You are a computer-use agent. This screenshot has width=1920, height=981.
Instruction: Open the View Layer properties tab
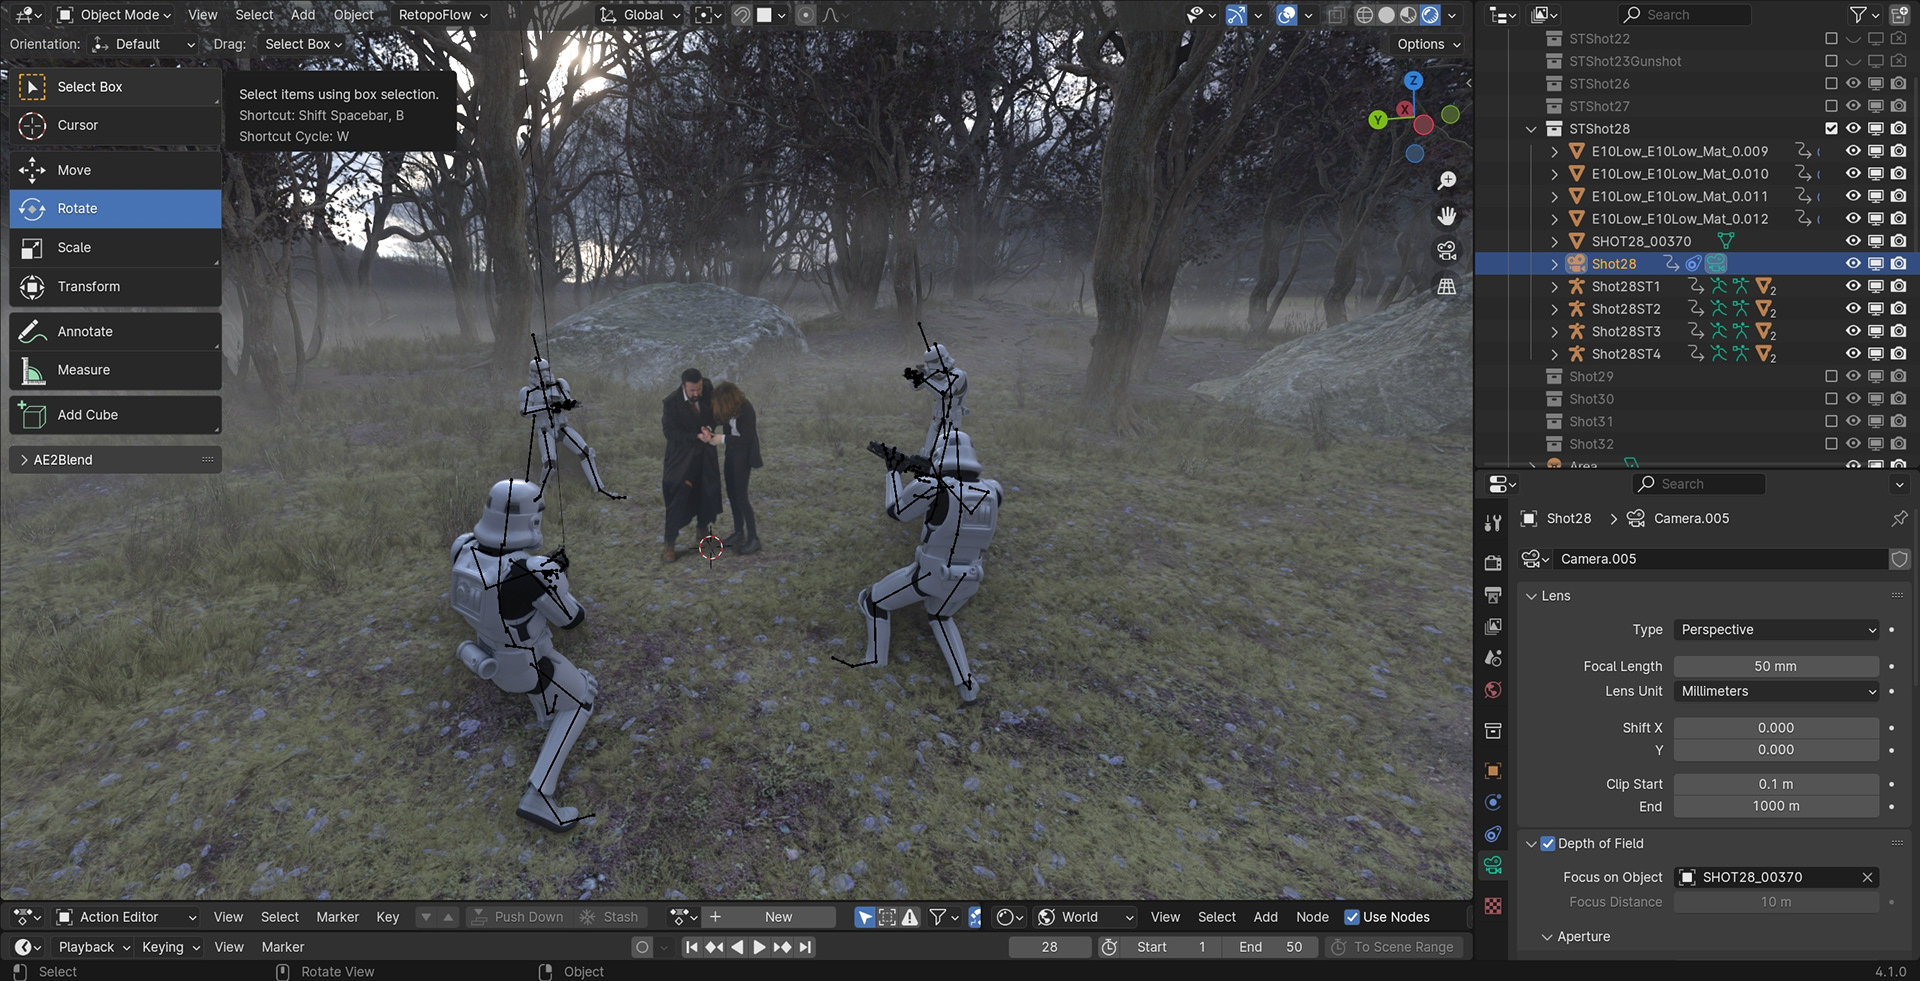pyautogui.click(x=1493, y=627)
